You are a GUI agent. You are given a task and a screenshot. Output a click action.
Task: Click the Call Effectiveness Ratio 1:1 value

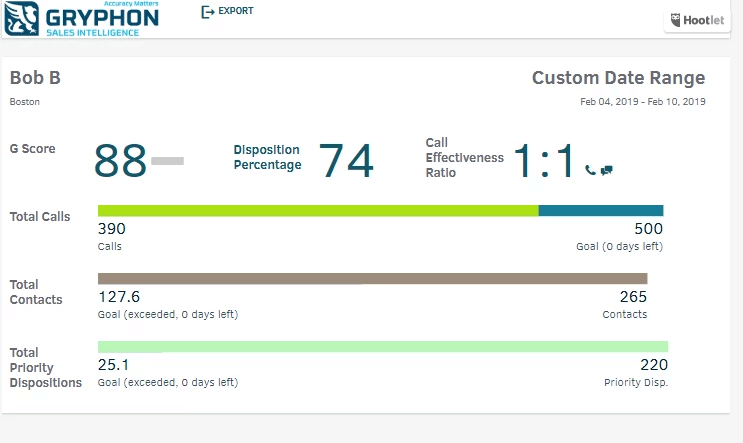545,162
